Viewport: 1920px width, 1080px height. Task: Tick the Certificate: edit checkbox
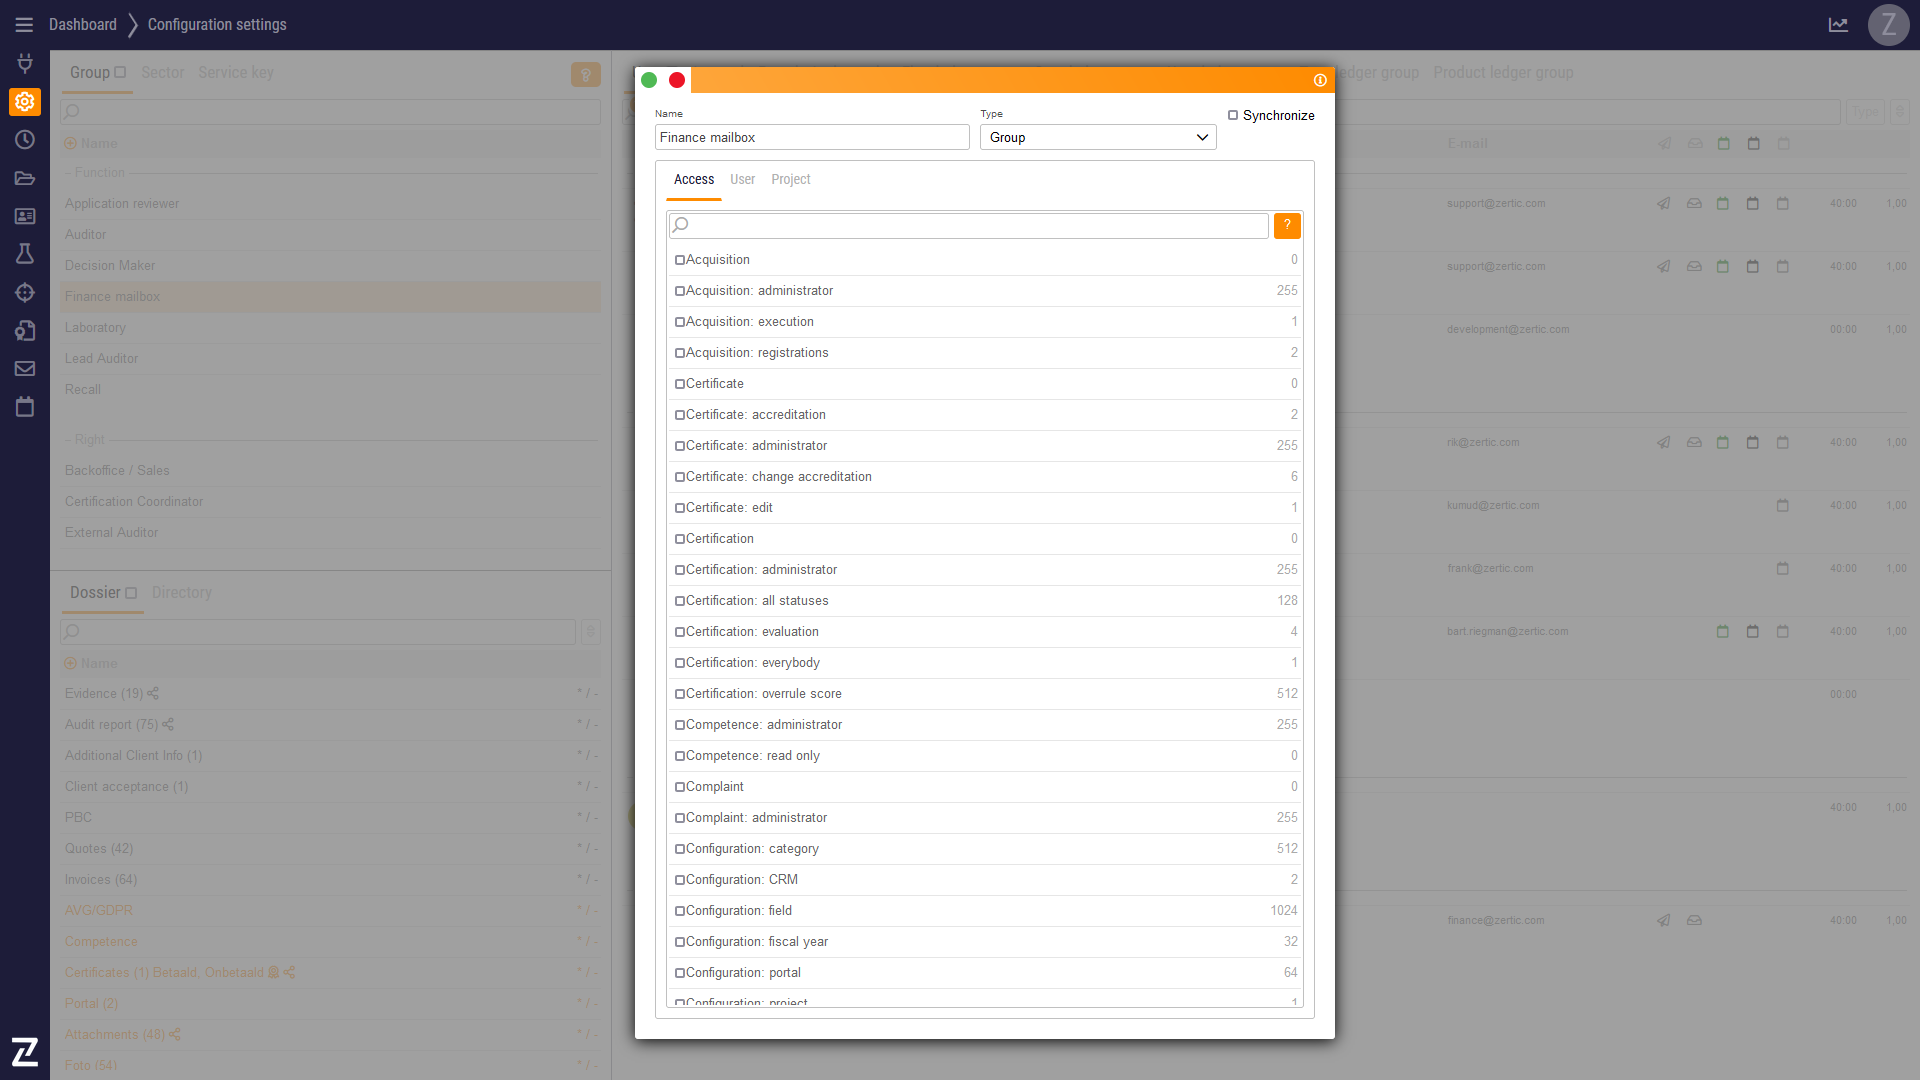point(680,508)
